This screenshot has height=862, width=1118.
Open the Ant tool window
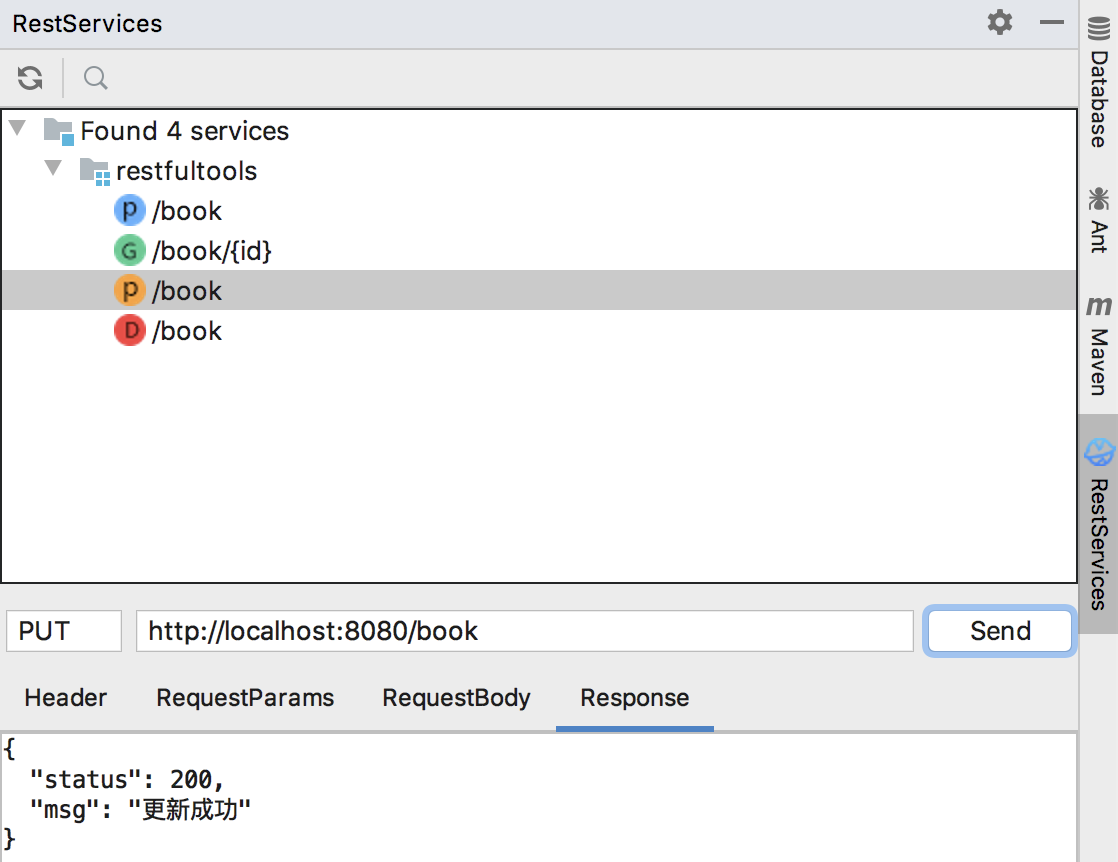(x=1099, y=218)
